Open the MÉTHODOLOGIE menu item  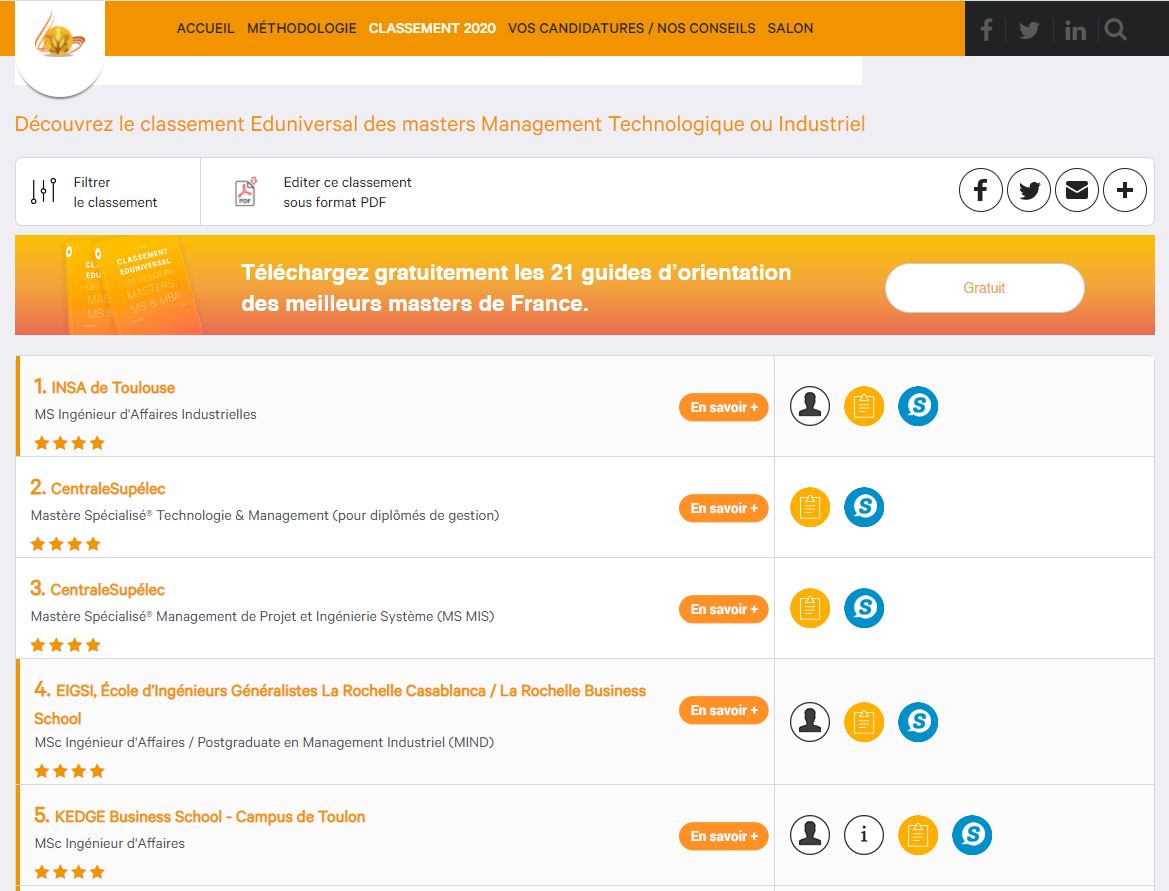302,28
